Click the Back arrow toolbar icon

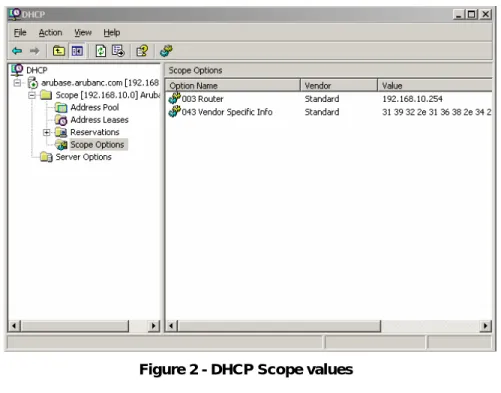coord(17,51)
